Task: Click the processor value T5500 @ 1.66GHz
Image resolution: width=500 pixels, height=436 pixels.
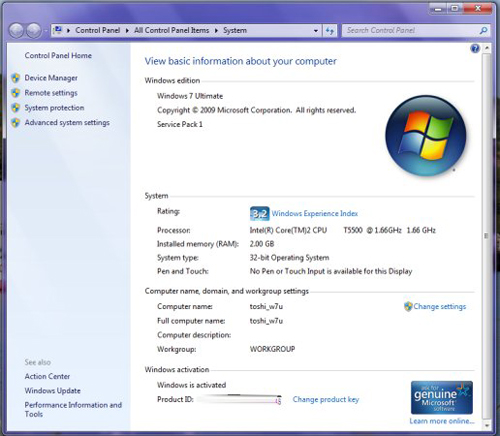Action: point(372,230)
